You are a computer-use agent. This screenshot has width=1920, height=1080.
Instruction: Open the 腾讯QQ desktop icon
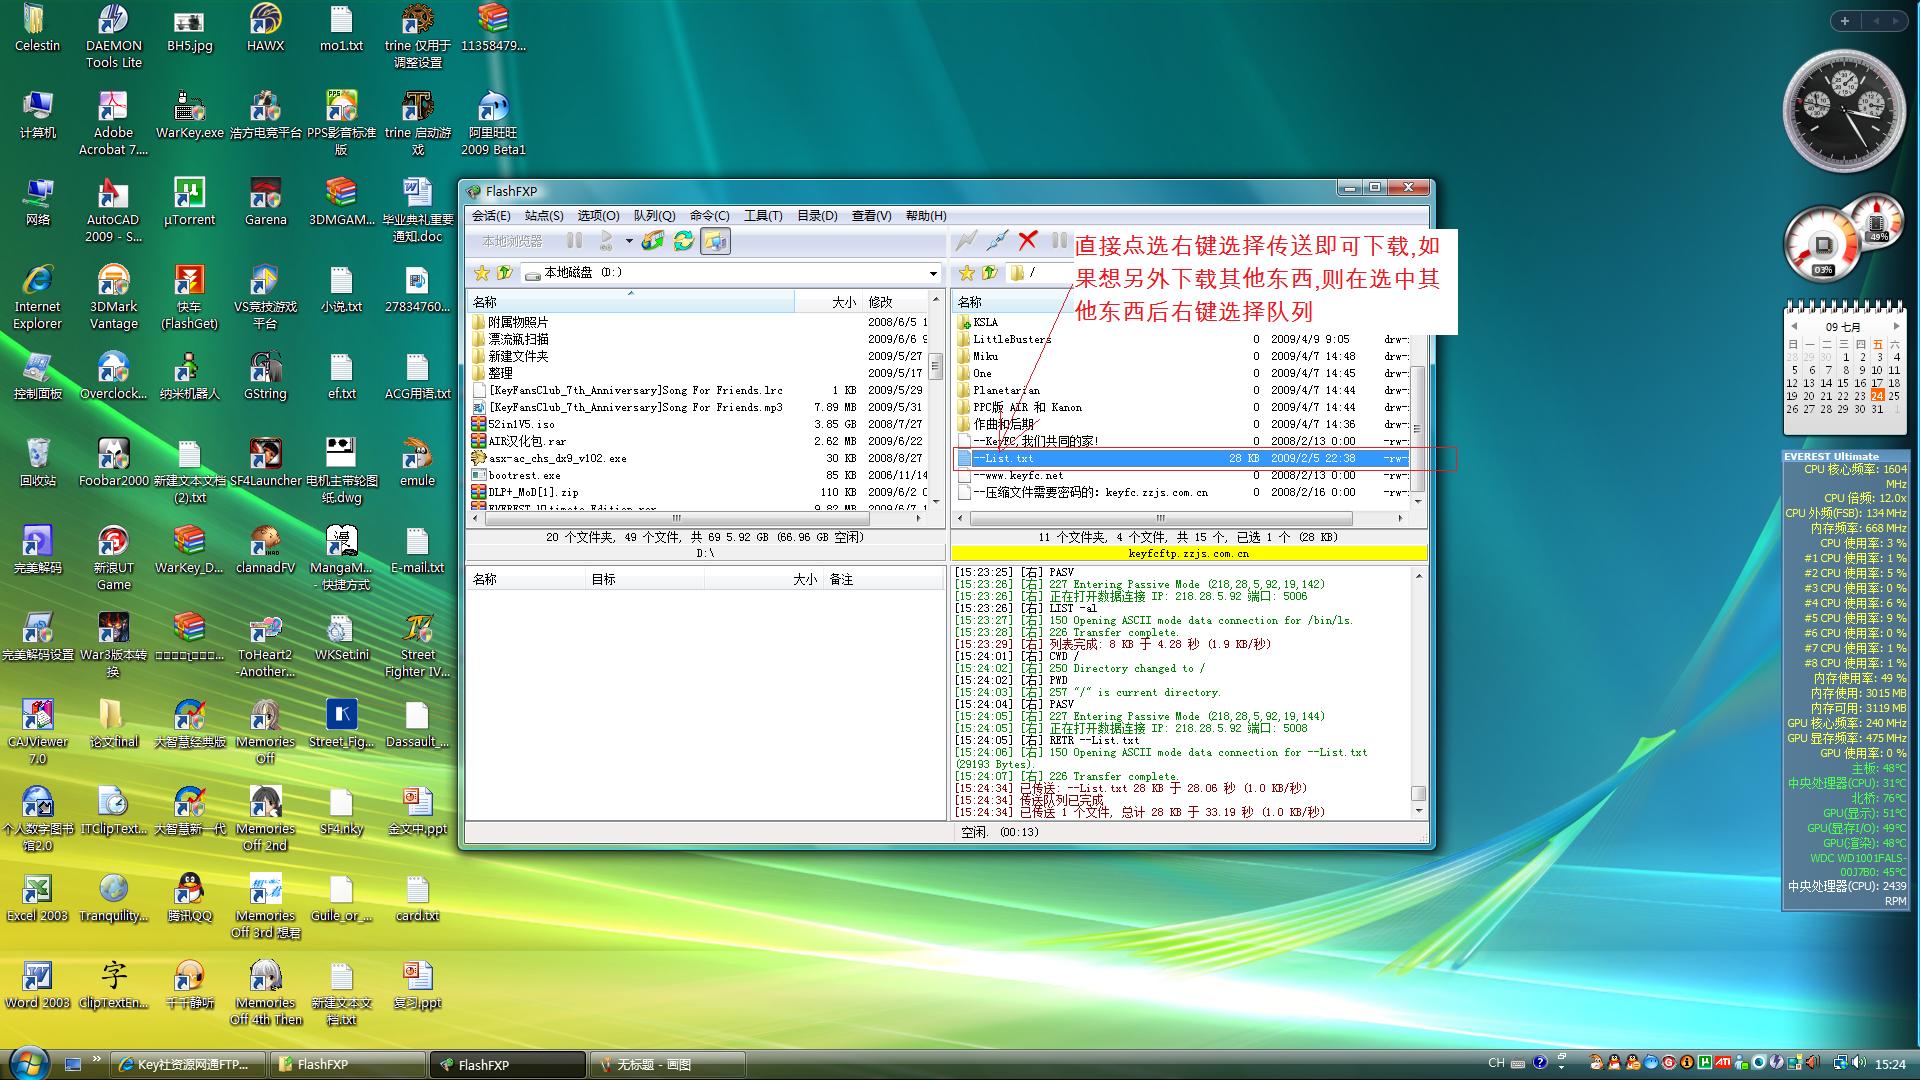[189, 897]
